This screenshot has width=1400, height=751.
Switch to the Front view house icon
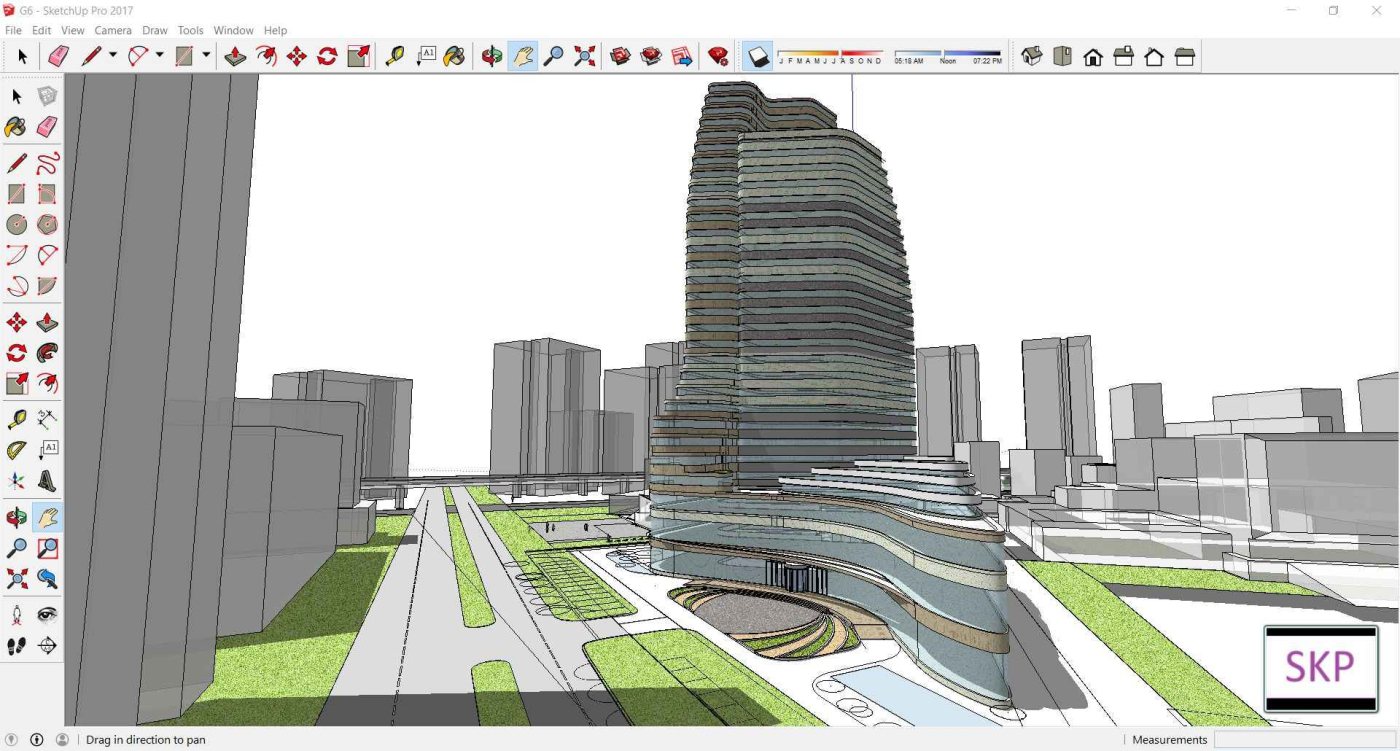(1093, 57)
